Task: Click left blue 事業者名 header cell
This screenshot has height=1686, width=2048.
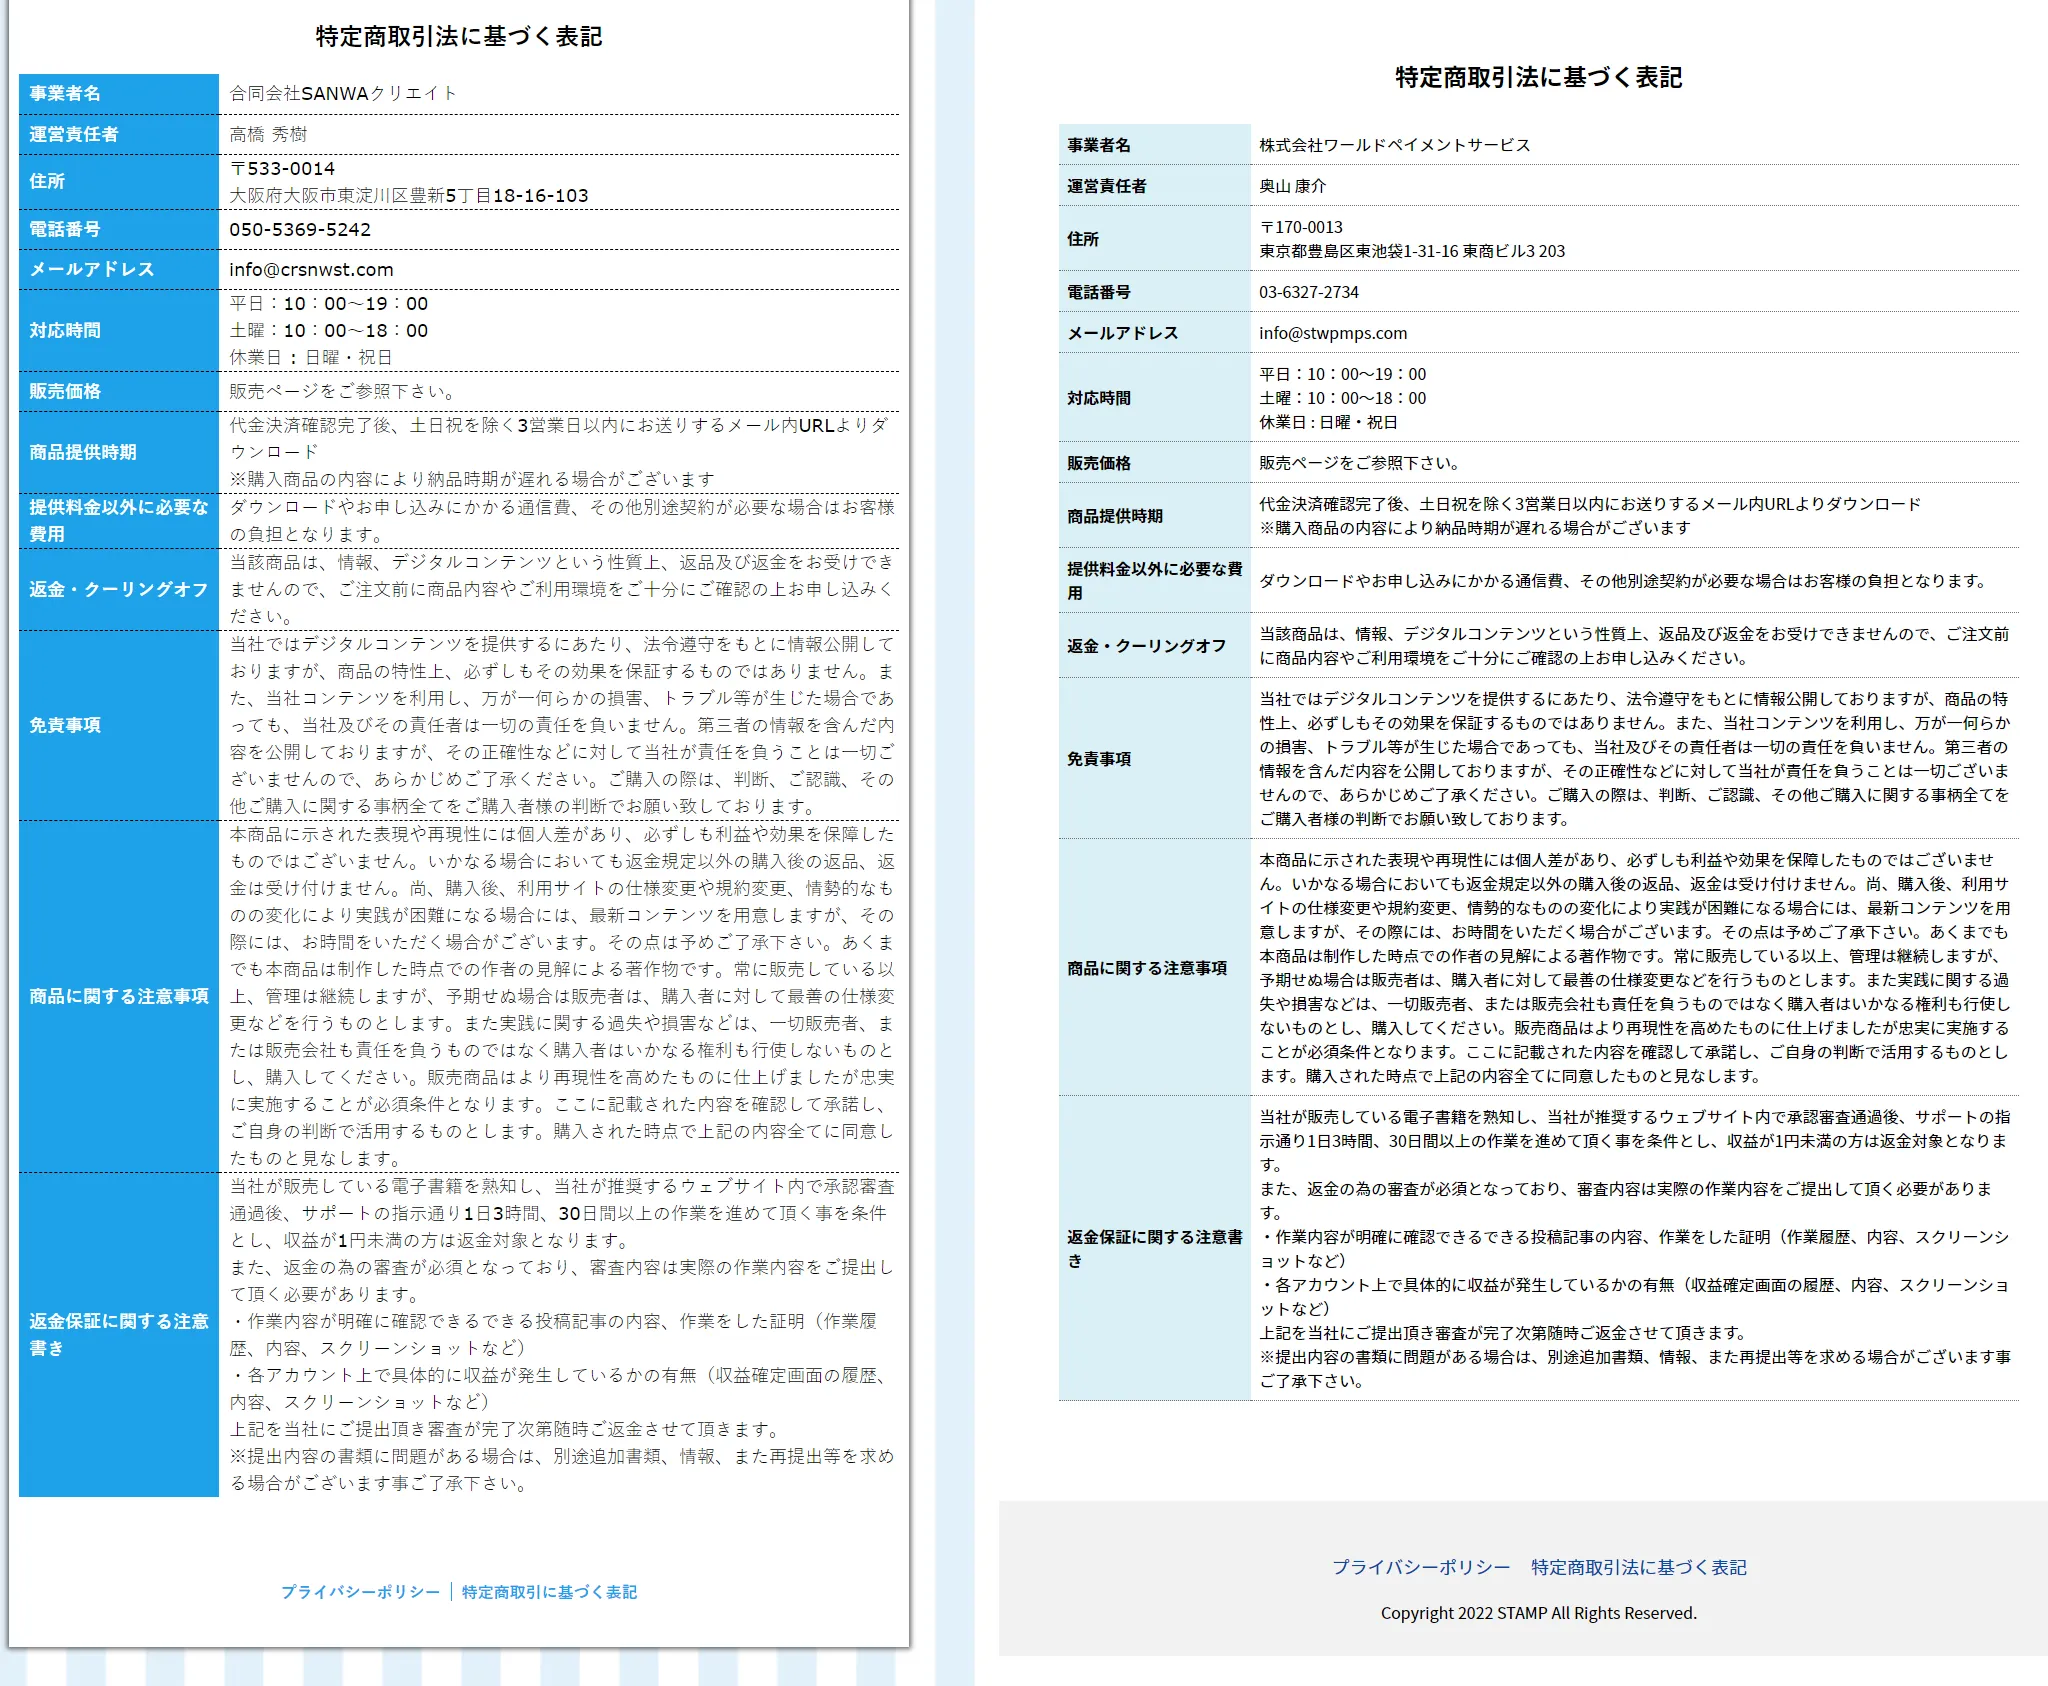Action: point(118,93)
